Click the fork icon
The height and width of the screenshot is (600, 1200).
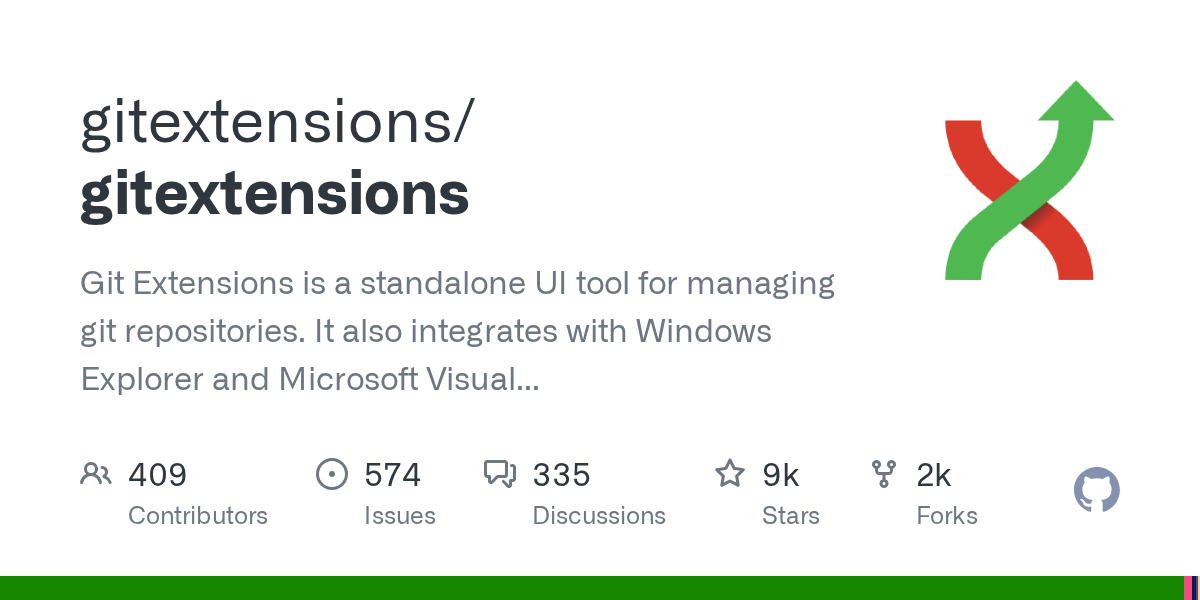pyautogui.click(x=884, y=474)
